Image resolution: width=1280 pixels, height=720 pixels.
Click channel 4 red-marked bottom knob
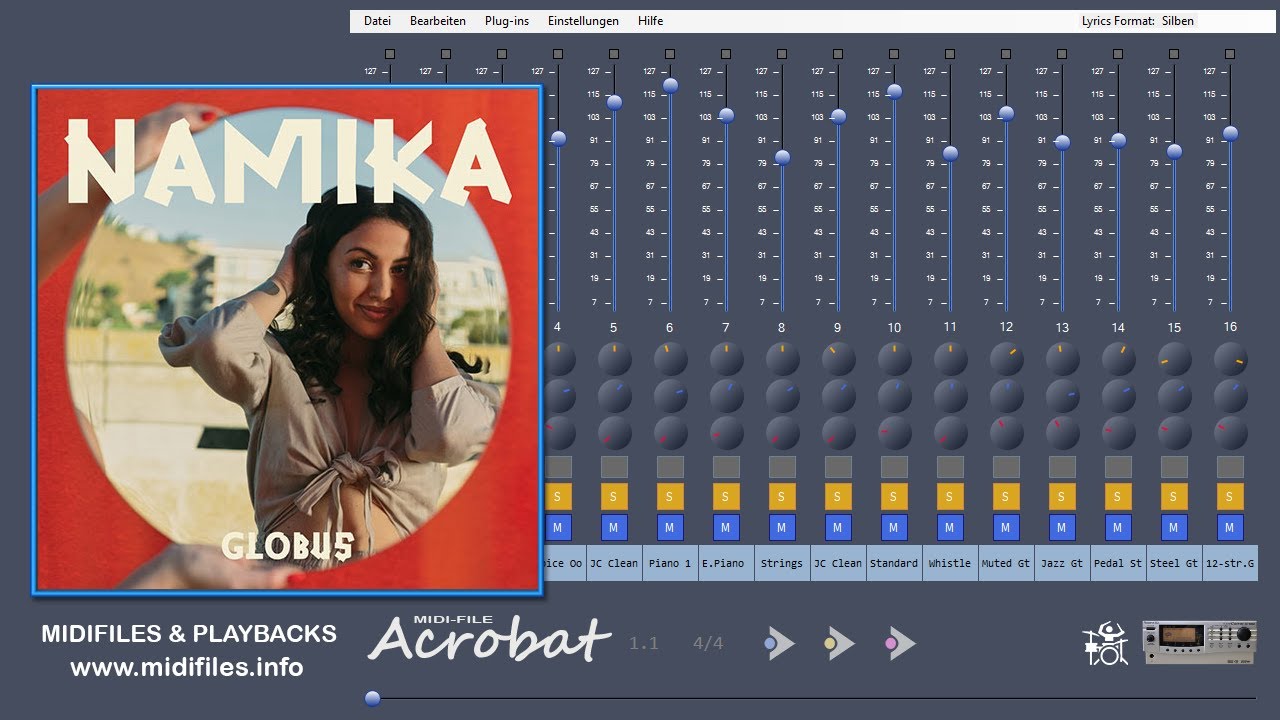(x=558, y=433)
